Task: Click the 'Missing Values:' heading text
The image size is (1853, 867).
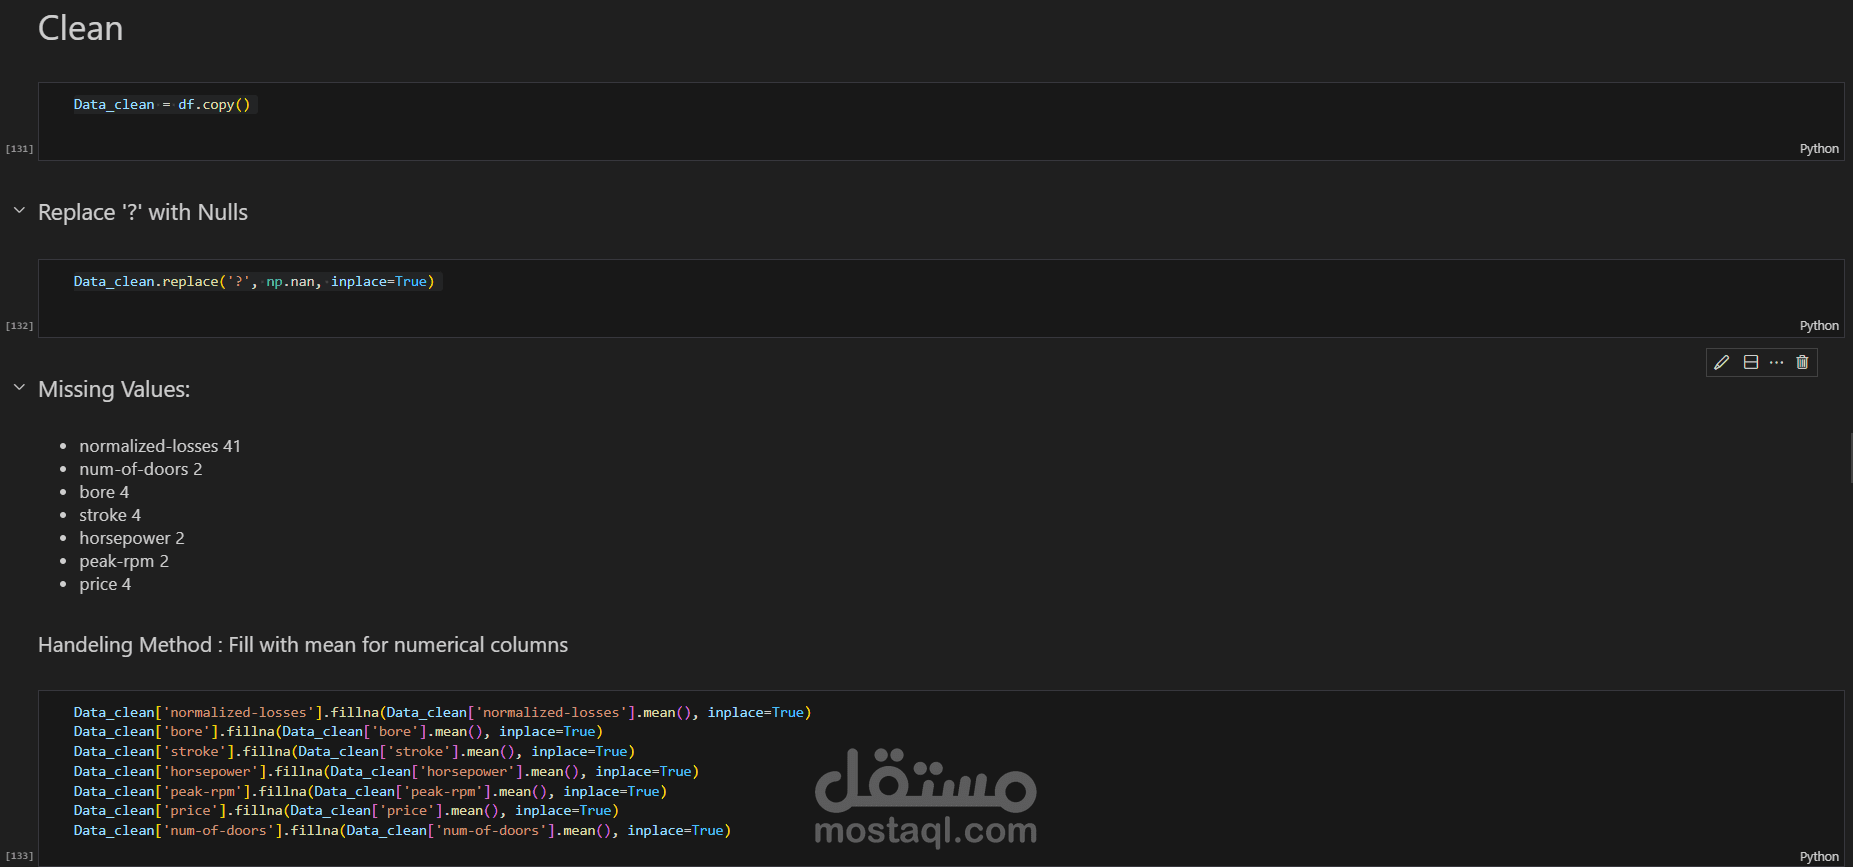Action: 114,389
